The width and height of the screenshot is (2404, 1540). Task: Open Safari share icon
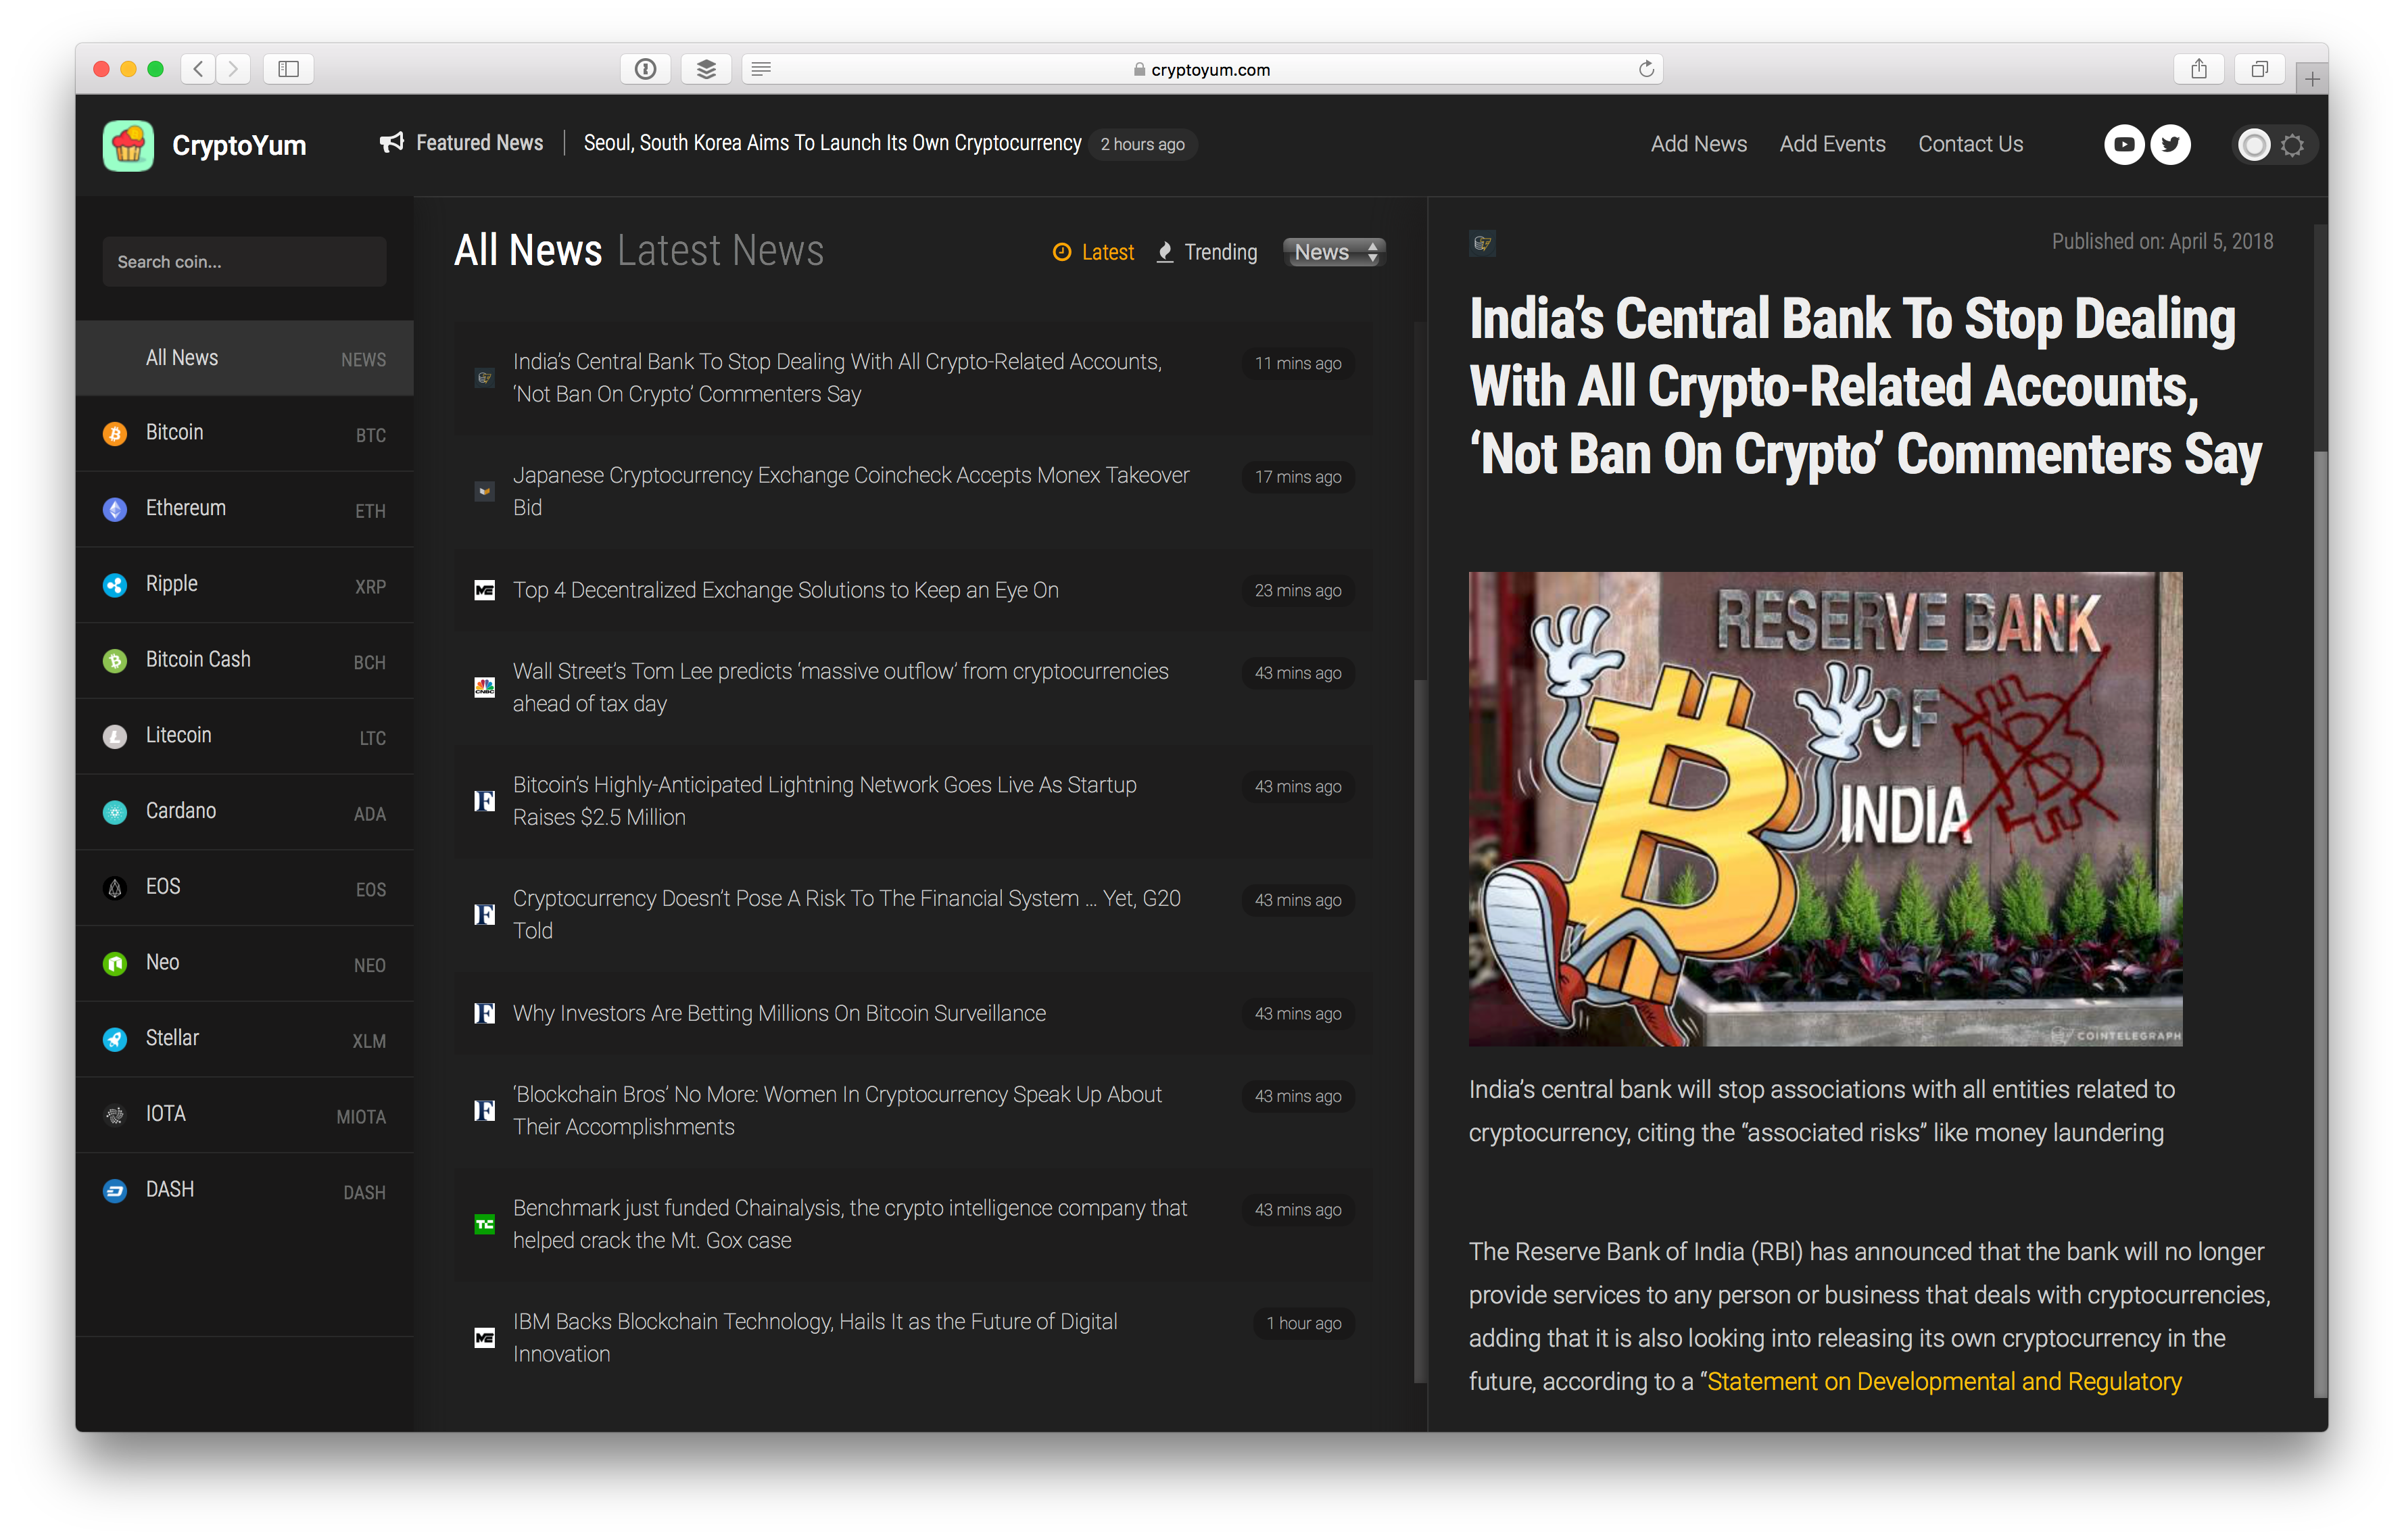click(2198, 69)
